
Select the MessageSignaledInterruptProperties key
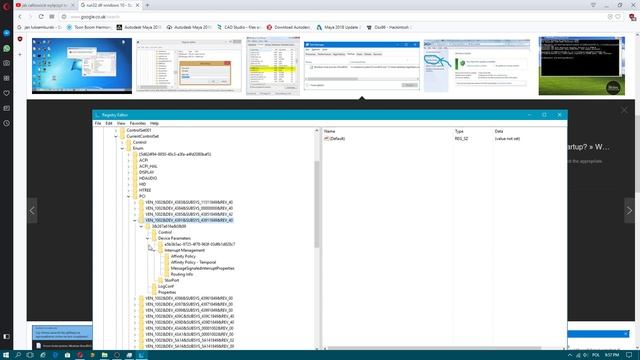click(202, 268)
